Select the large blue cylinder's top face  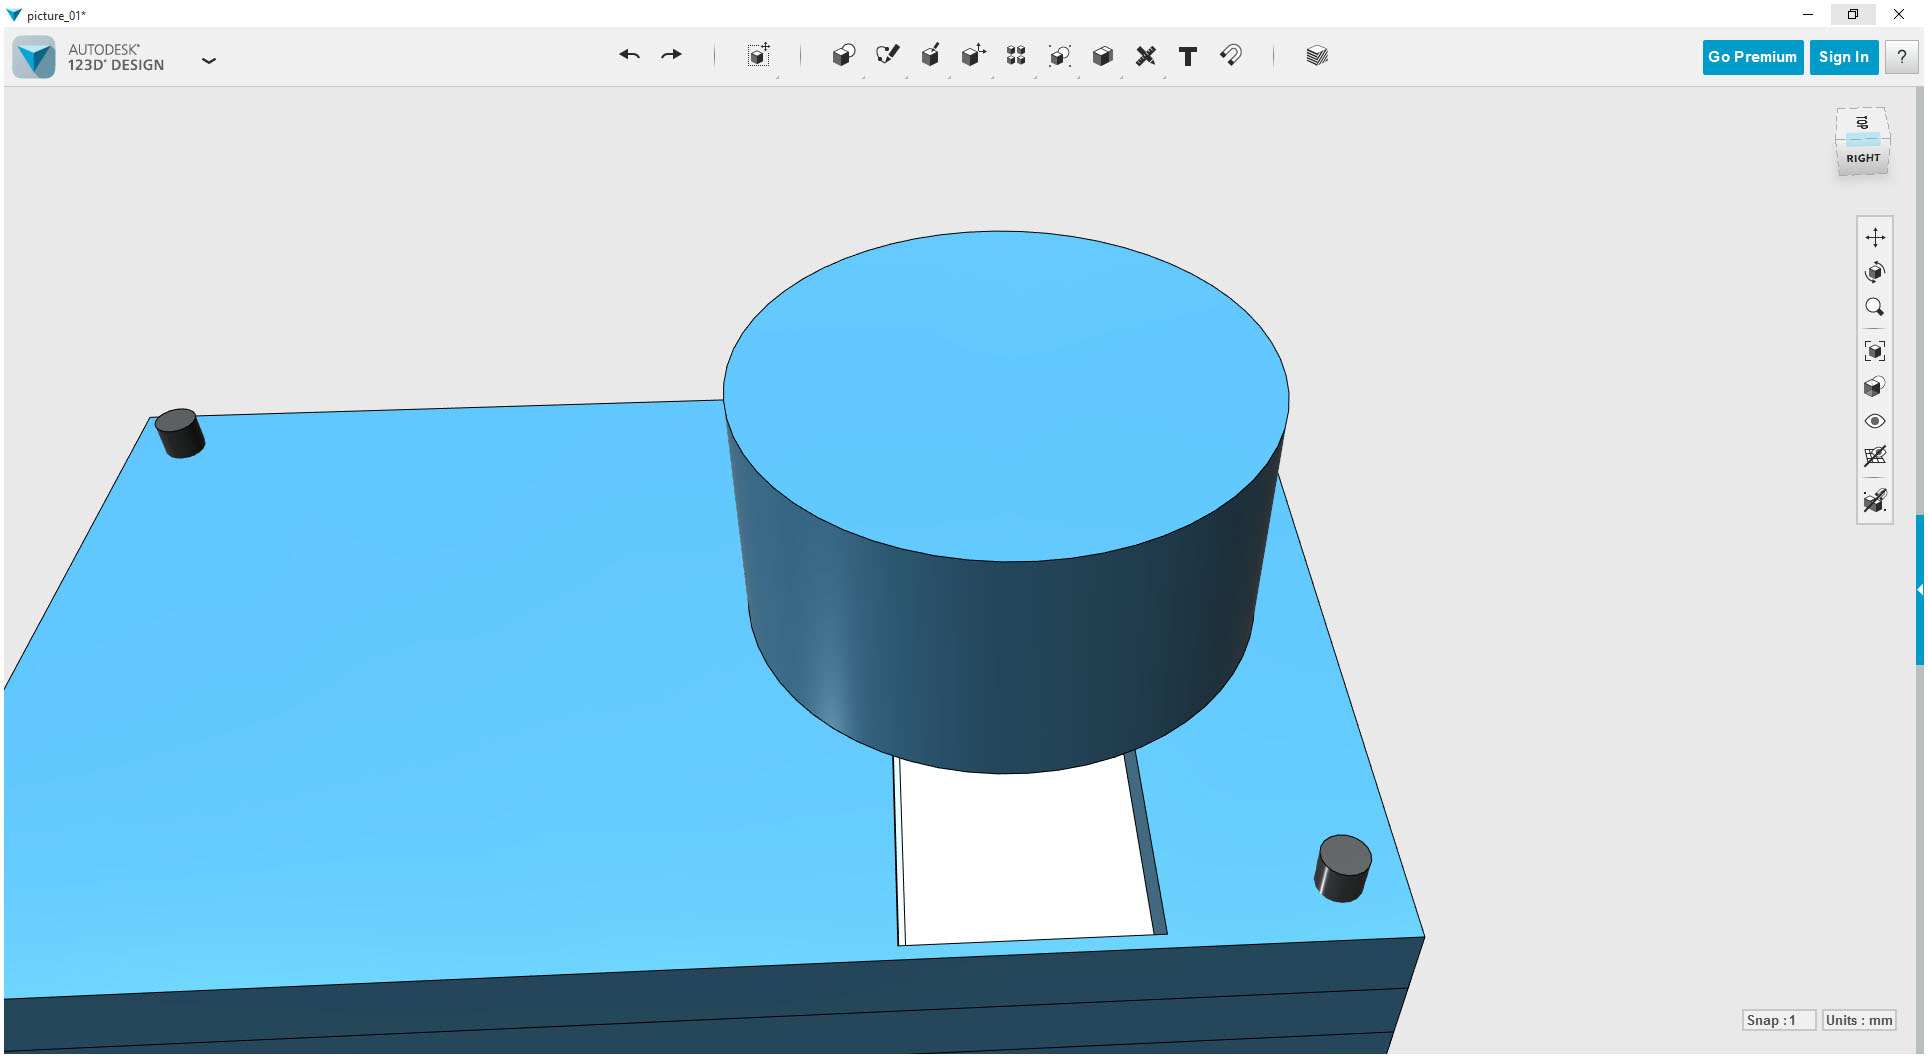(1005, 395)
